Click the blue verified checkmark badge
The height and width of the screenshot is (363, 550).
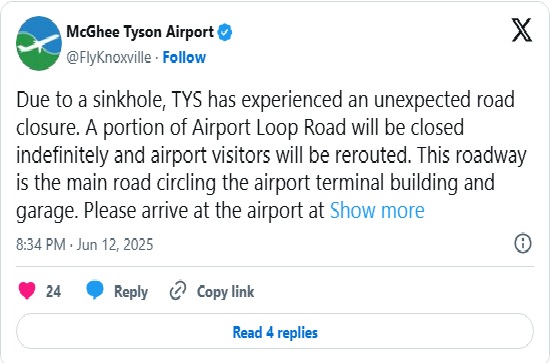click(x=224, y=32)
